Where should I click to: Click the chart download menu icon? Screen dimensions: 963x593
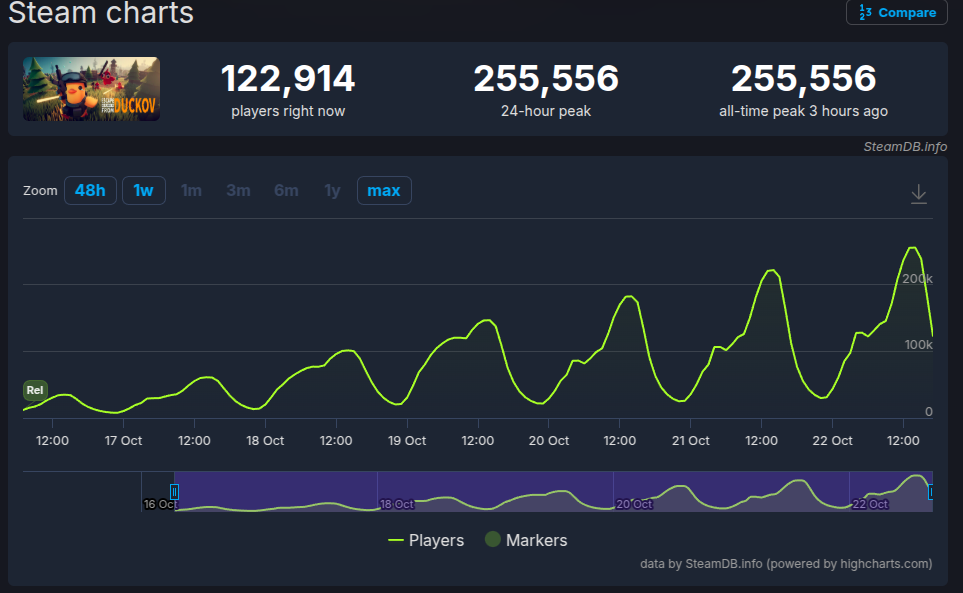pyautogui.click(x=918, y=195)
